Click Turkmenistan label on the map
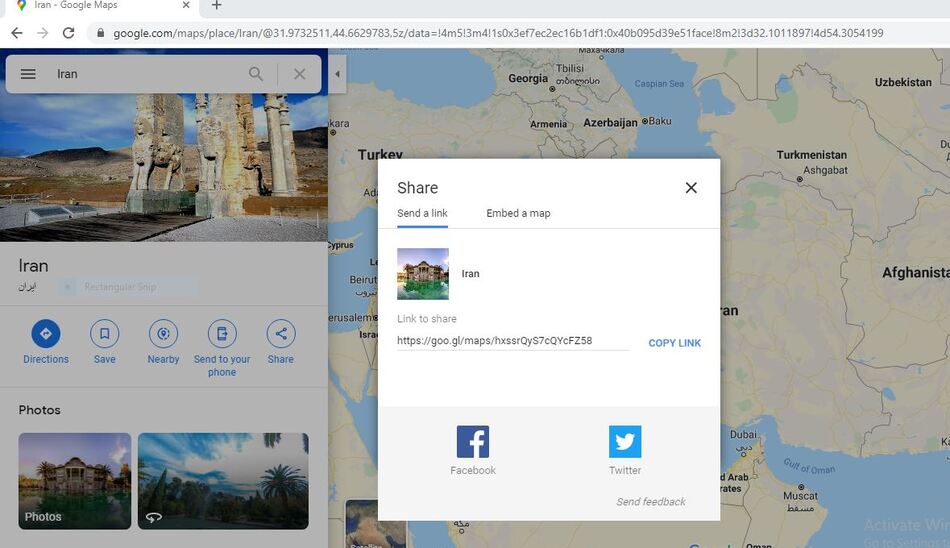Screen dimensions: 950x548 (x=811, y=155)
